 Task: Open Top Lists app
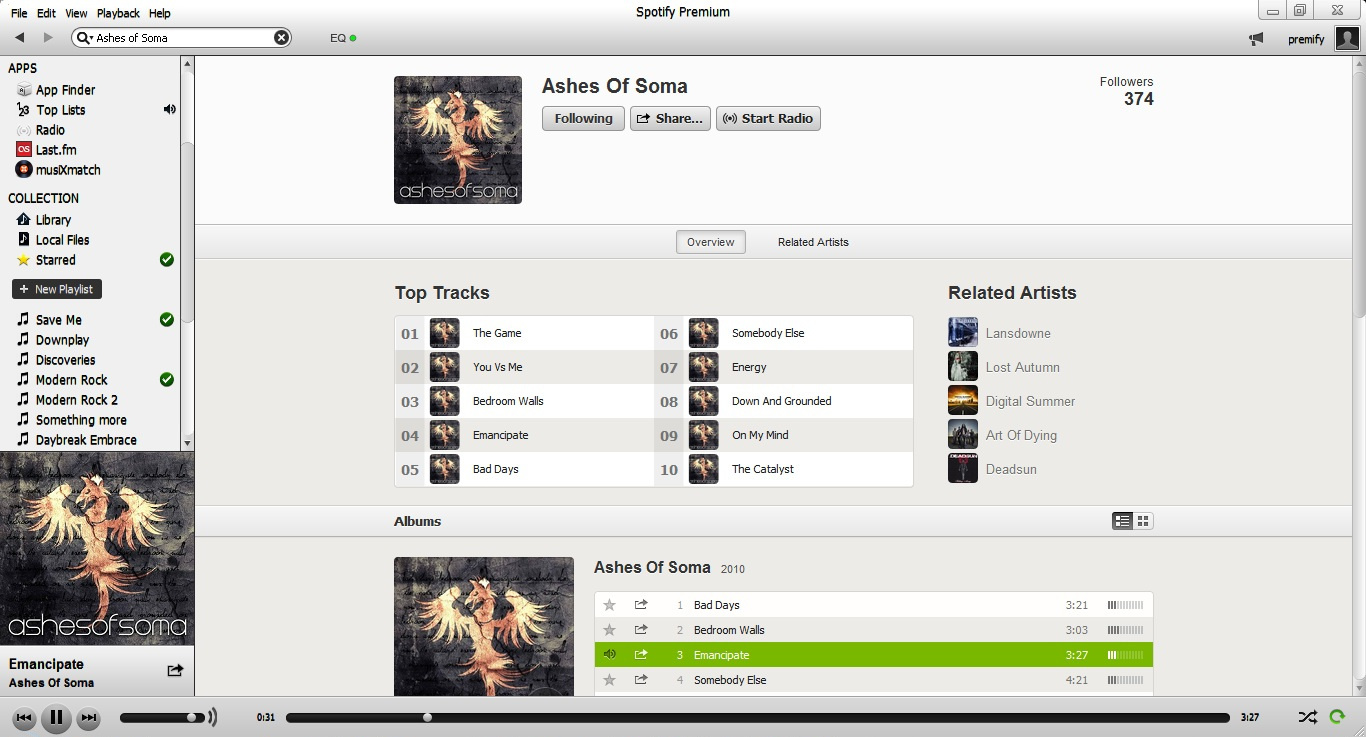point(60,110)
